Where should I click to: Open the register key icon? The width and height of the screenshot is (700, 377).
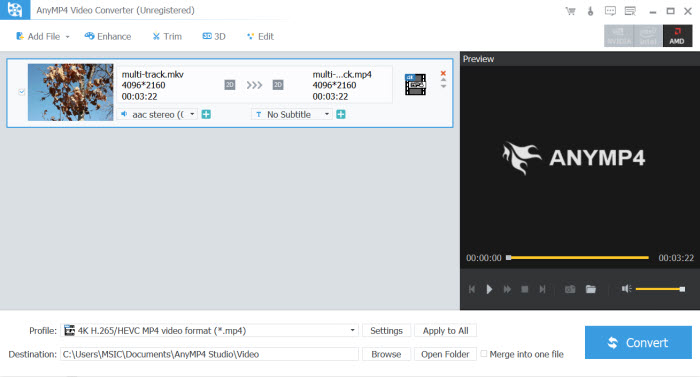point(590,11)
